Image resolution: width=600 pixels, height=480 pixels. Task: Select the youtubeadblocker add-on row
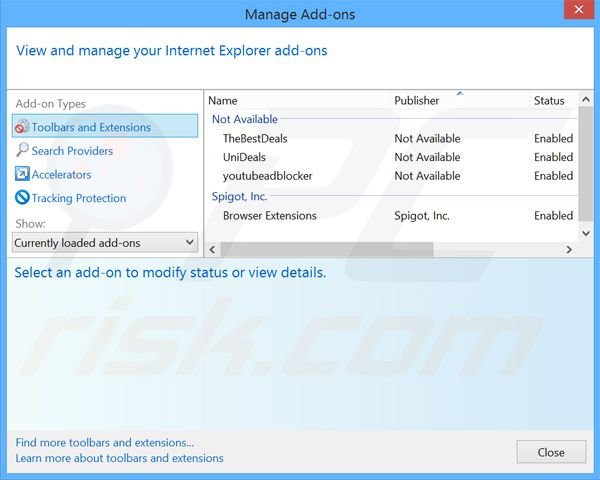(392, 176)
